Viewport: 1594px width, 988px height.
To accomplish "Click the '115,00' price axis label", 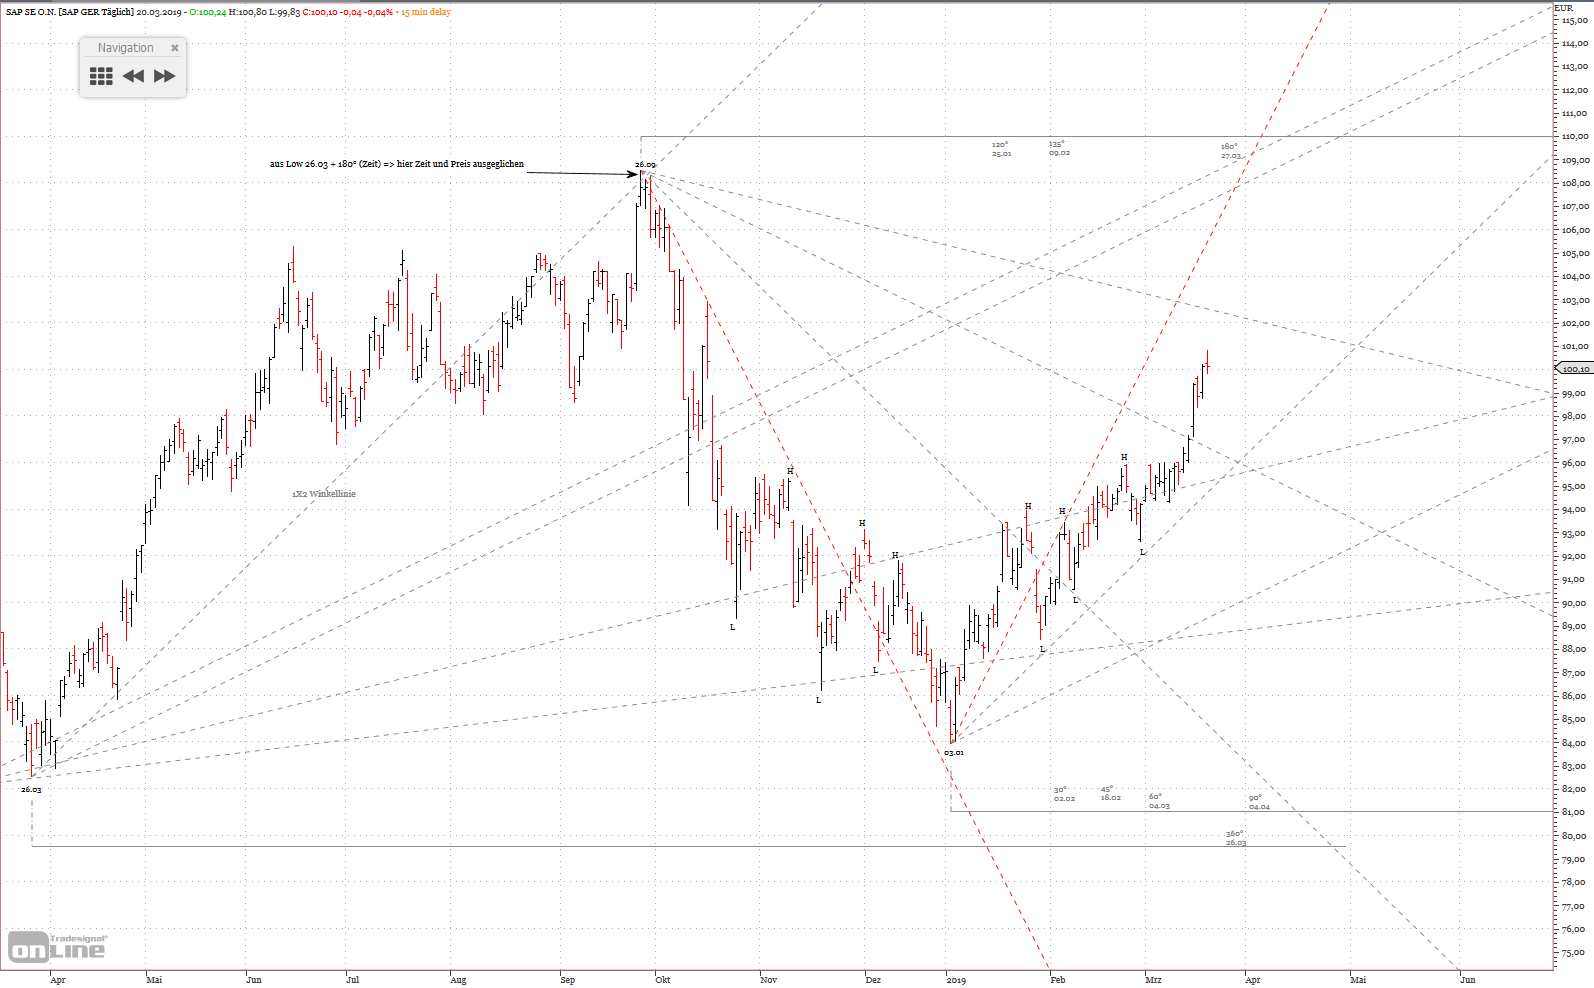I will point(1575,20).
